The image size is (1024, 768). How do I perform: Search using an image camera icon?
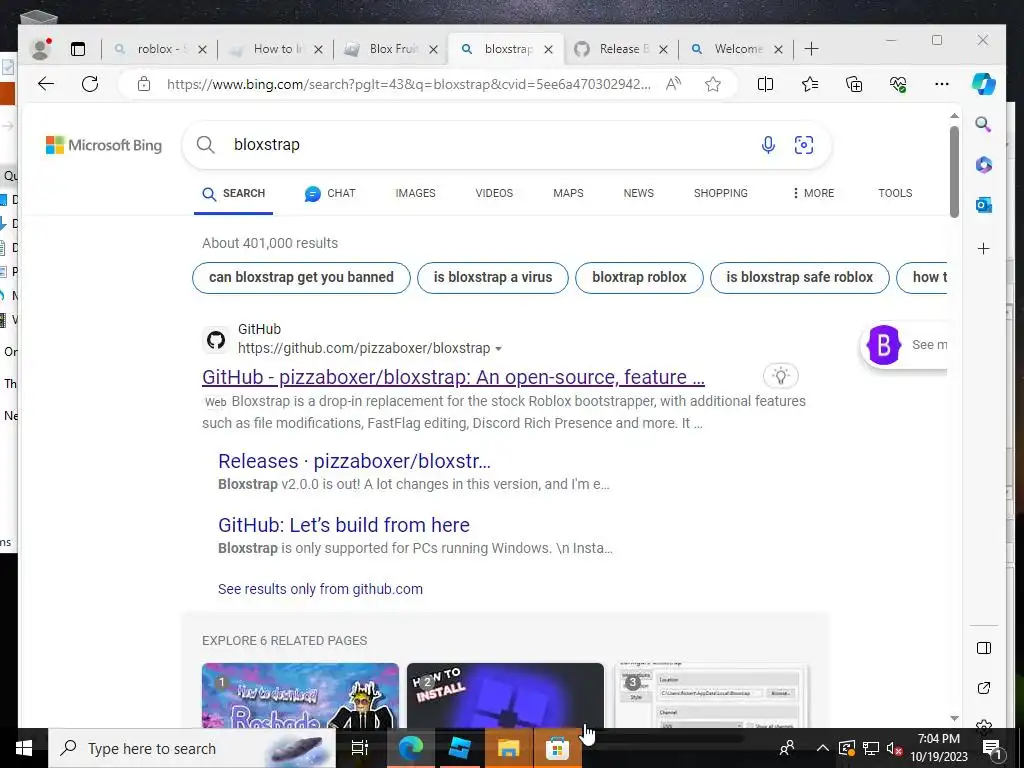[804, 144]
